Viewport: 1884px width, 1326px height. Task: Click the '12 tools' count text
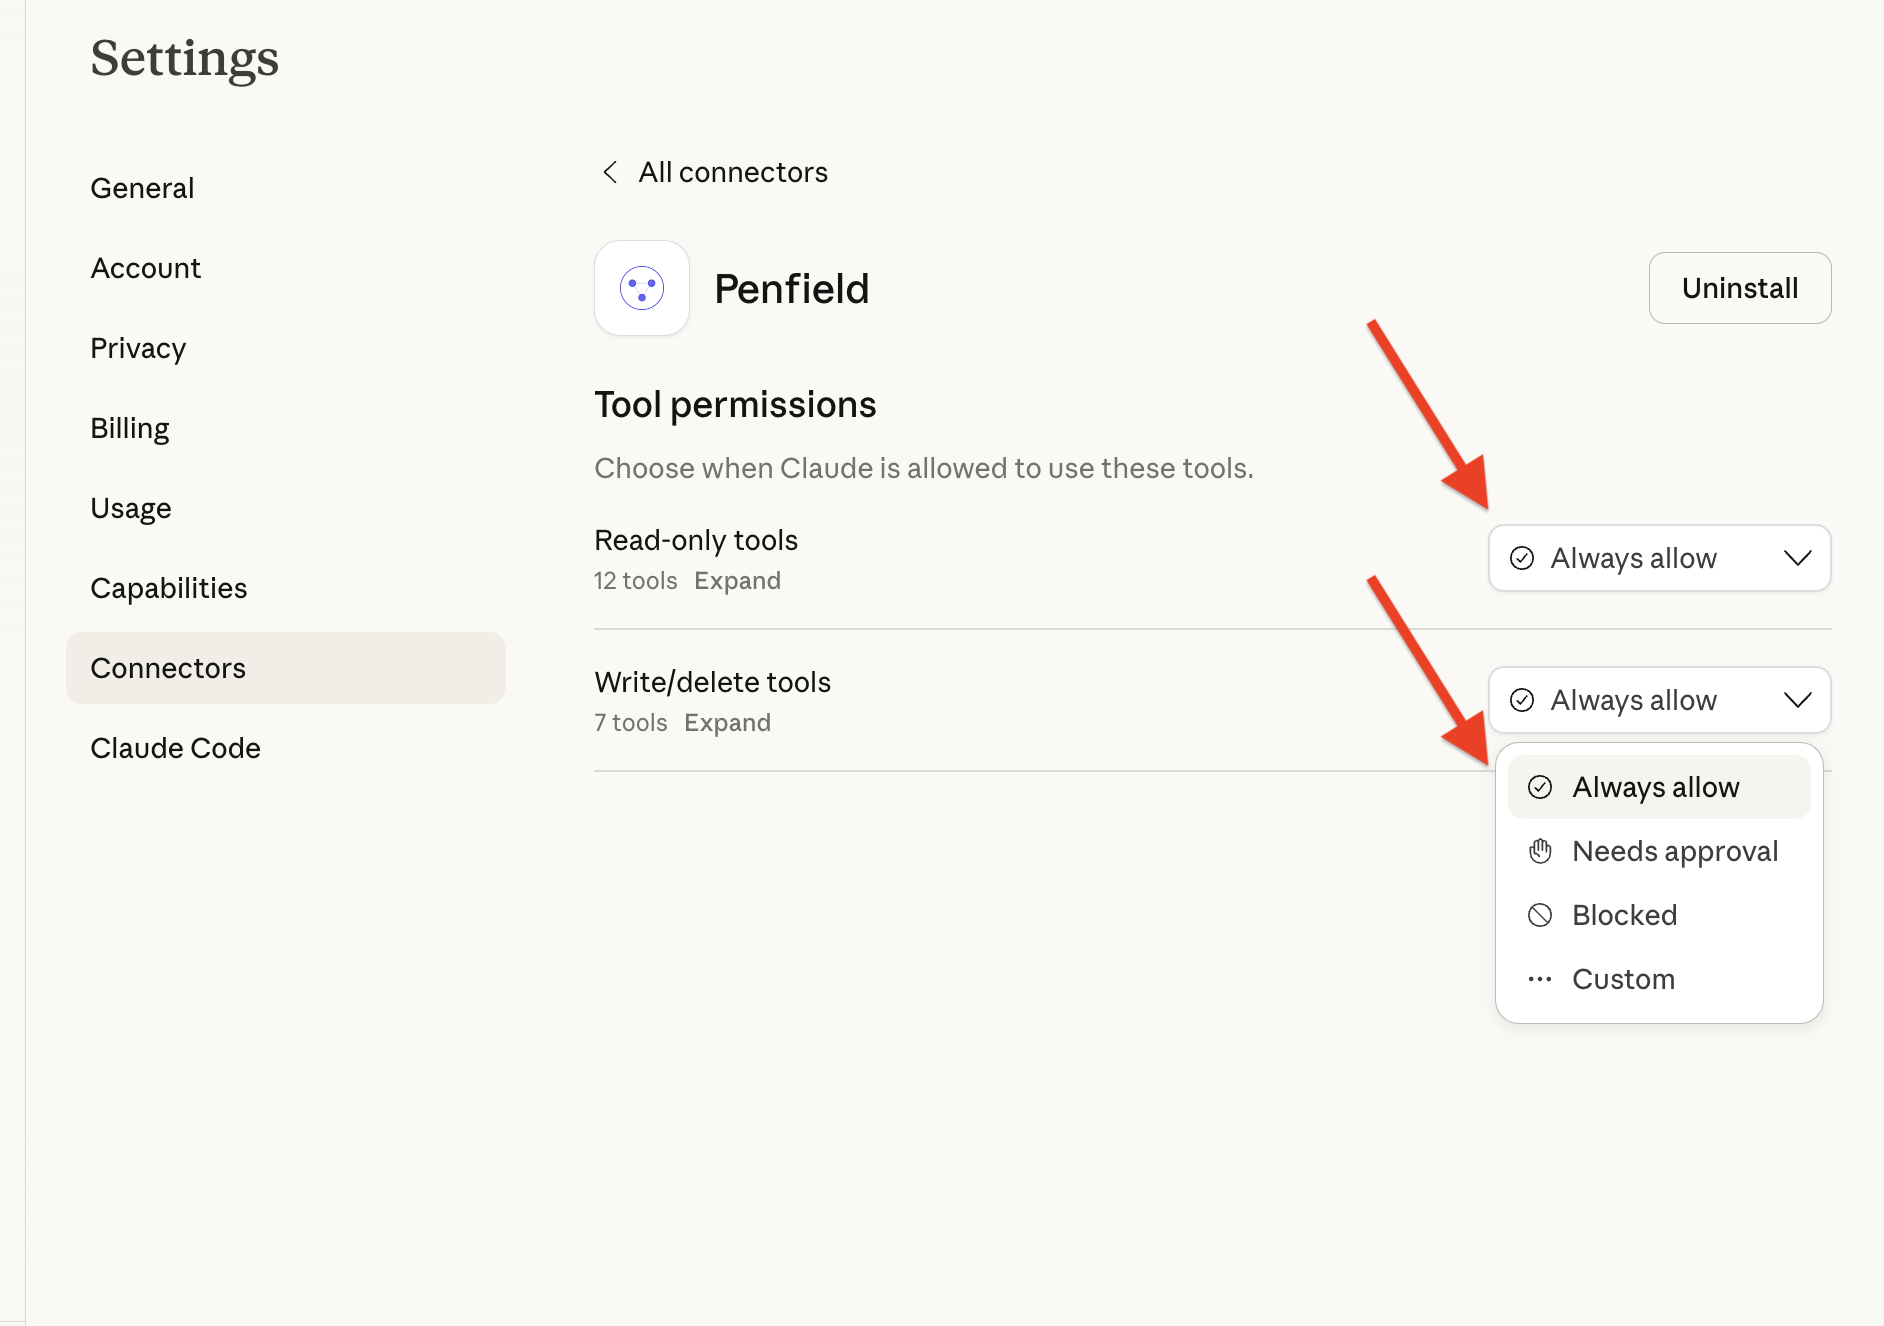coord(636,581)
